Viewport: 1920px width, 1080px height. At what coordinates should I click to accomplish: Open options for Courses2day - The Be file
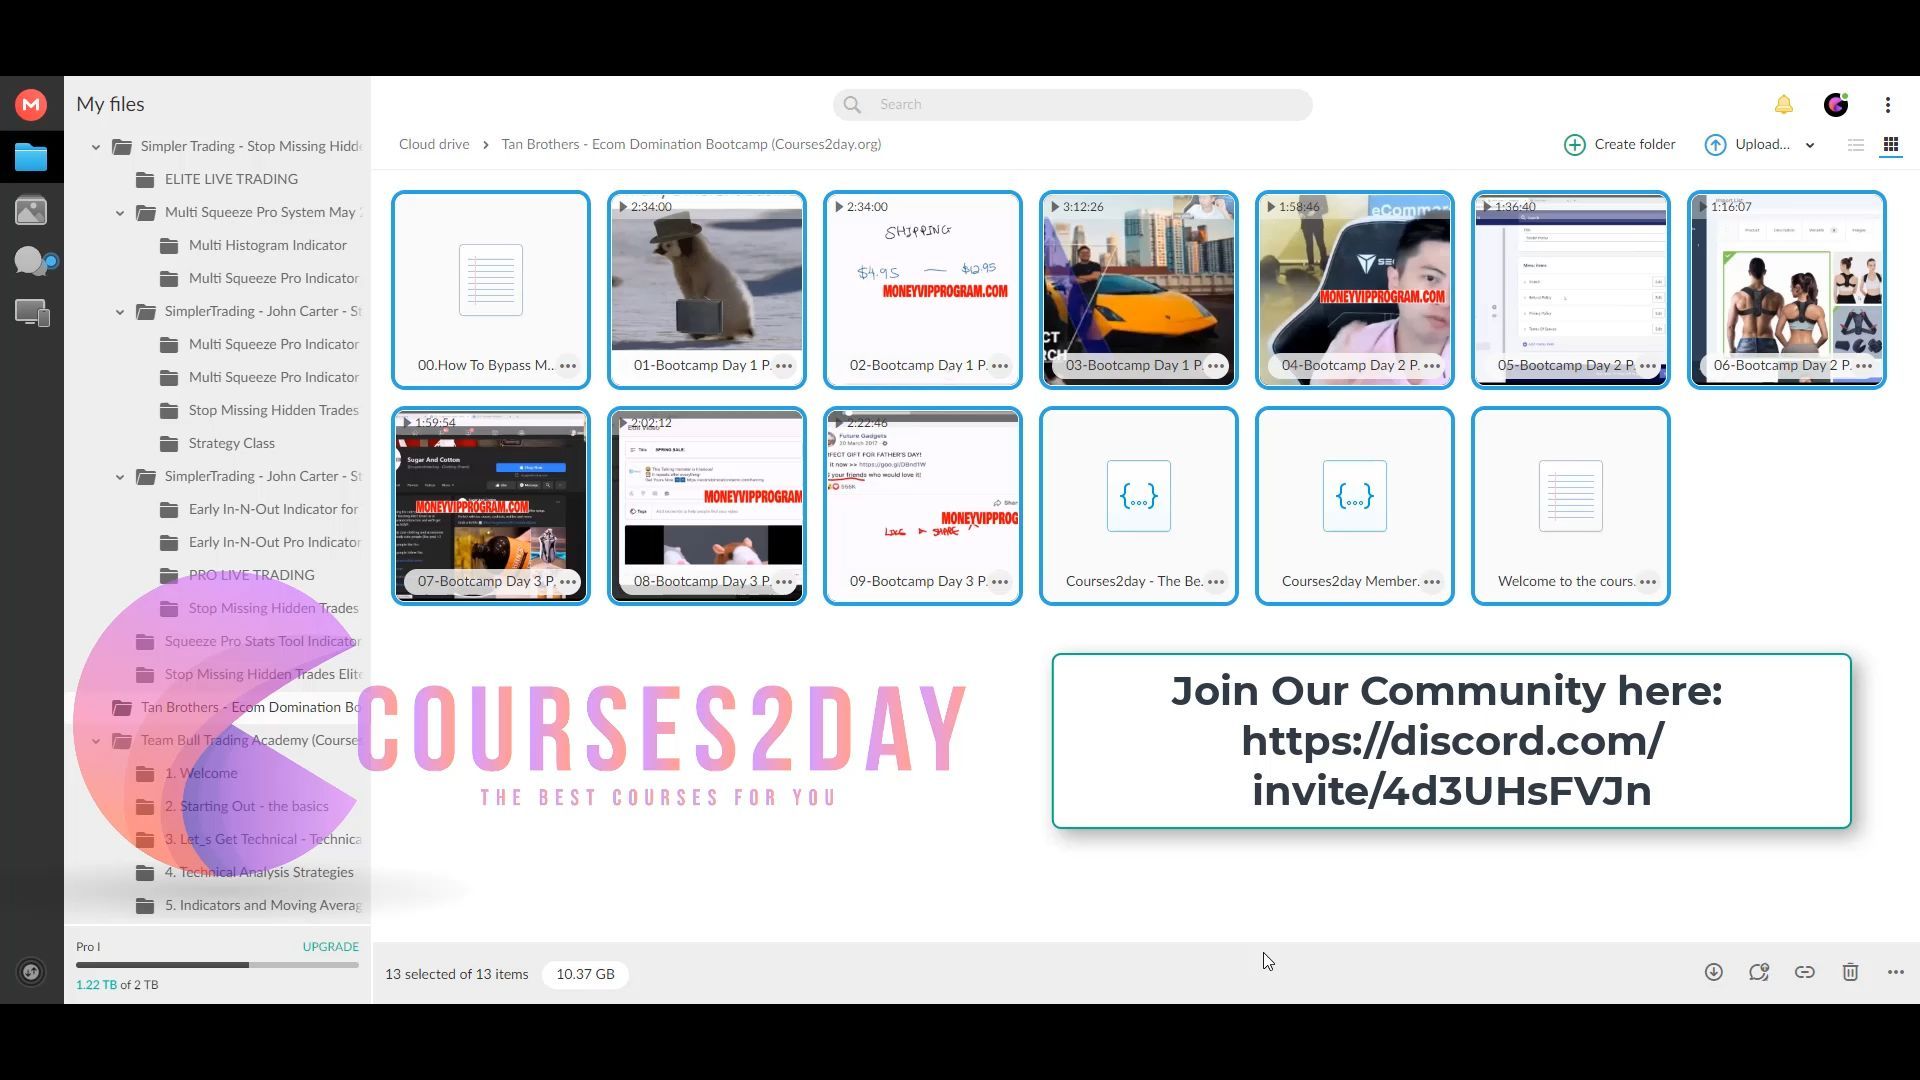(x=1216, y=582)
